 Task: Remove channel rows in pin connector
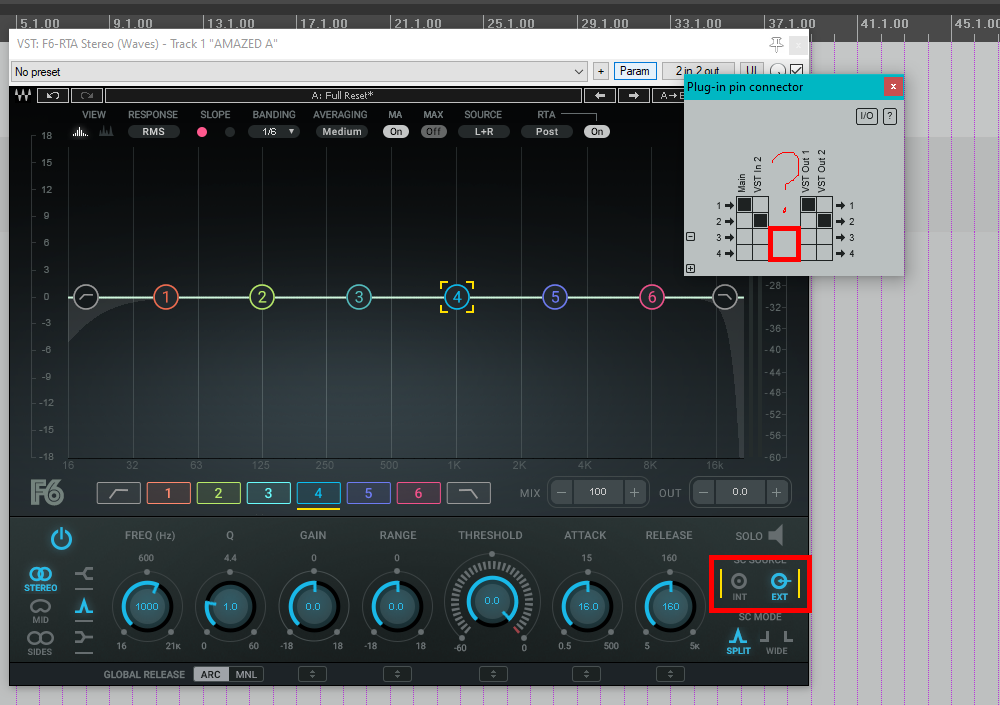691,237
